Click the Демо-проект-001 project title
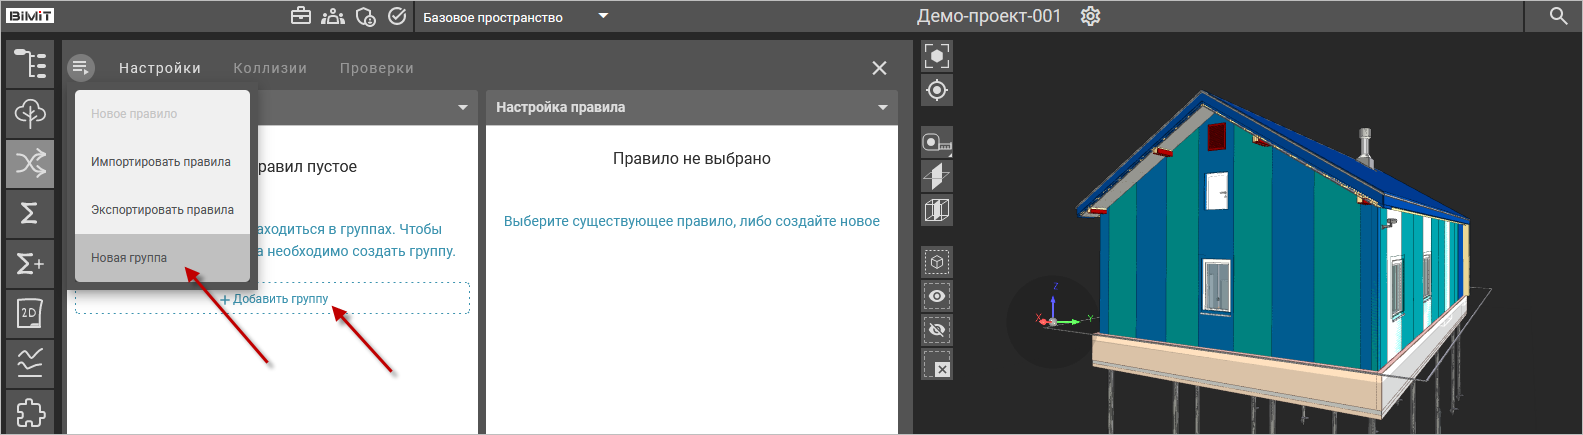 point(989,16)
